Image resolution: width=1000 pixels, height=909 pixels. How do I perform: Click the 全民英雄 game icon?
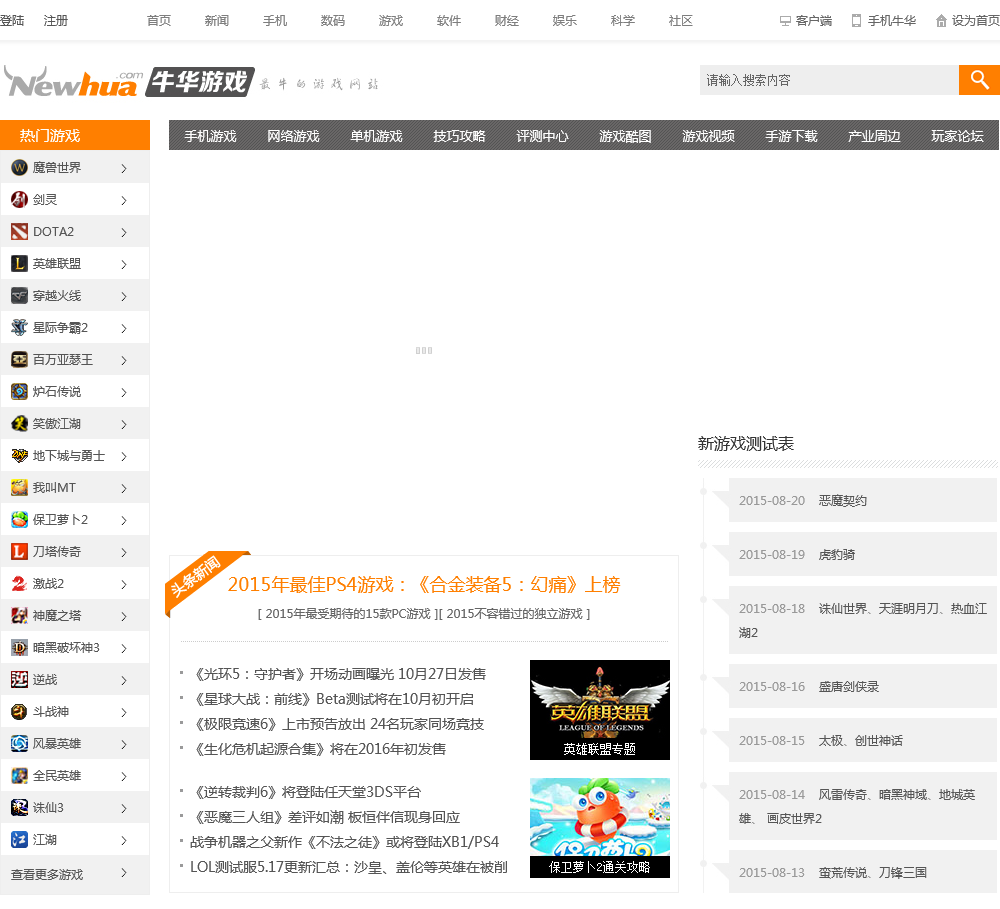(x=20, y=776)
